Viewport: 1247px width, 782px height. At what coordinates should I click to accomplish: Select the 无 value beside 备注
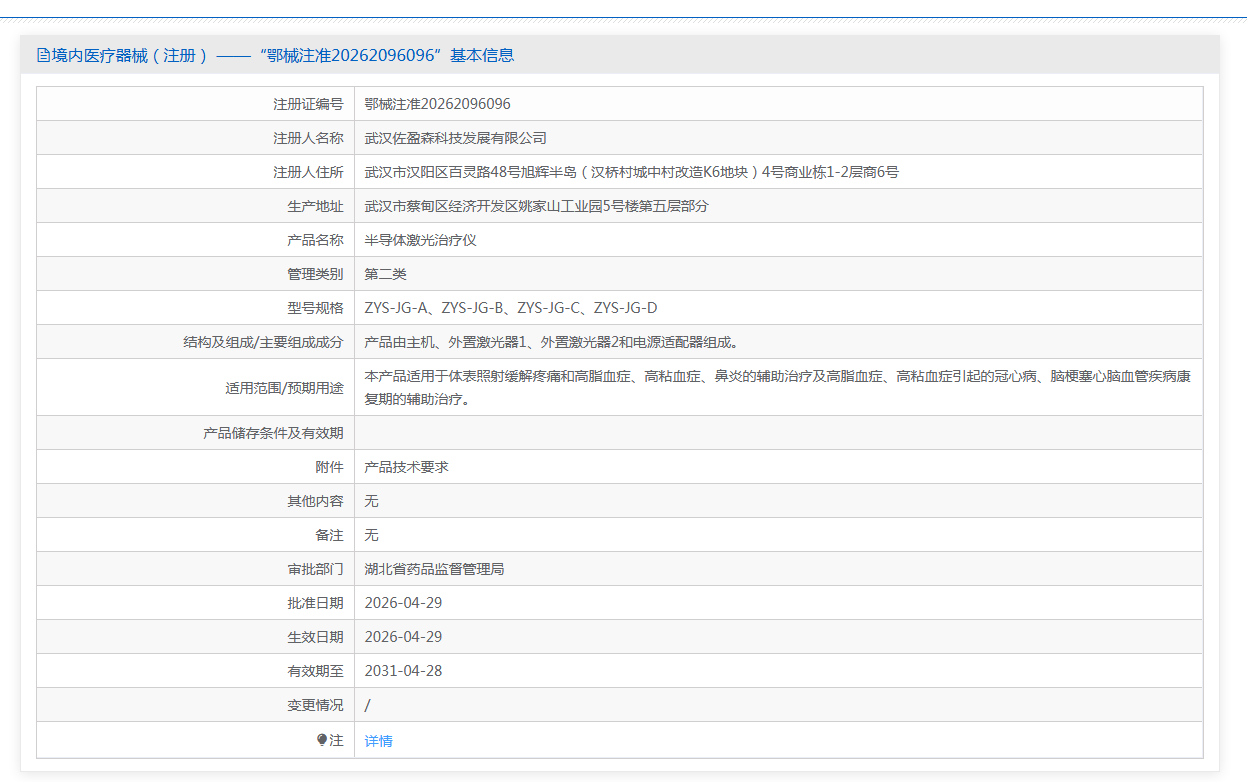click(372, 535)
